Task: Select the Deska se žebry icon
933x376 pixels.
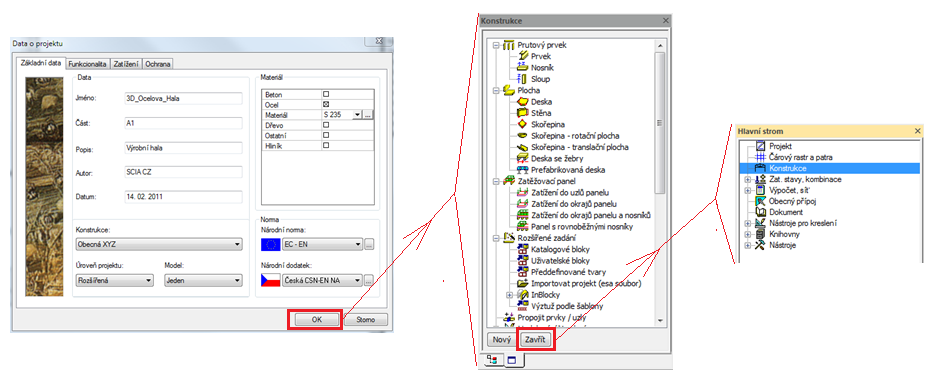Action: [x=523, y=158]
